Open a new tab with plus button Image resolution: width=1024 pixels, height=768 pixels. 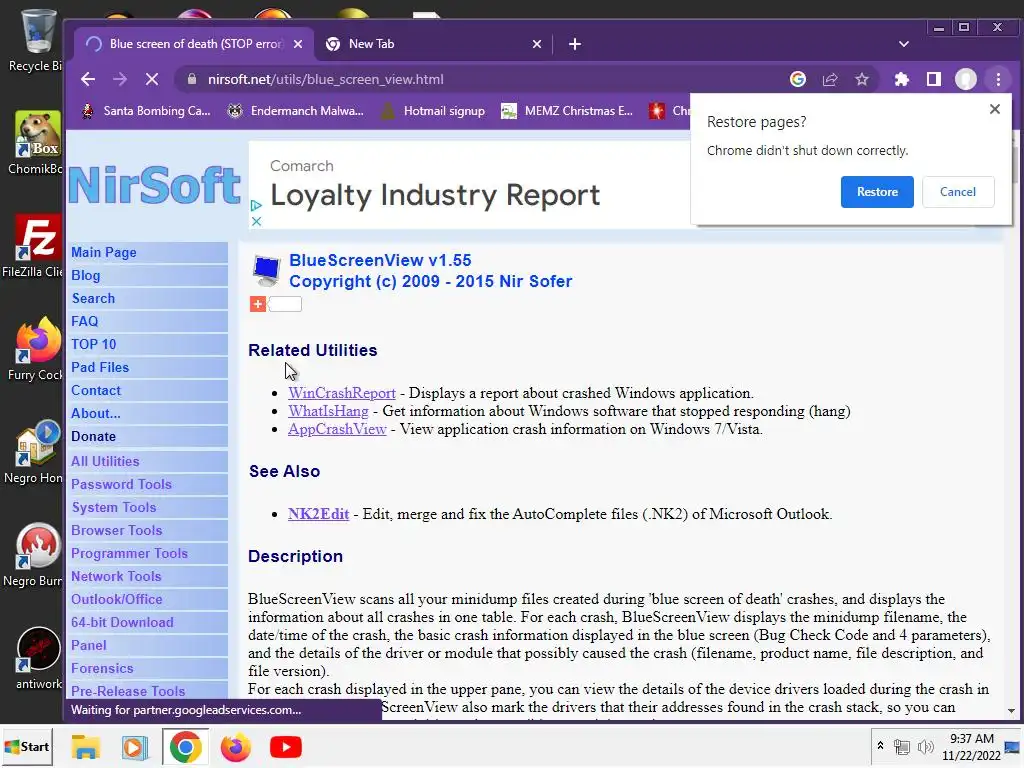tap(575, 44)
